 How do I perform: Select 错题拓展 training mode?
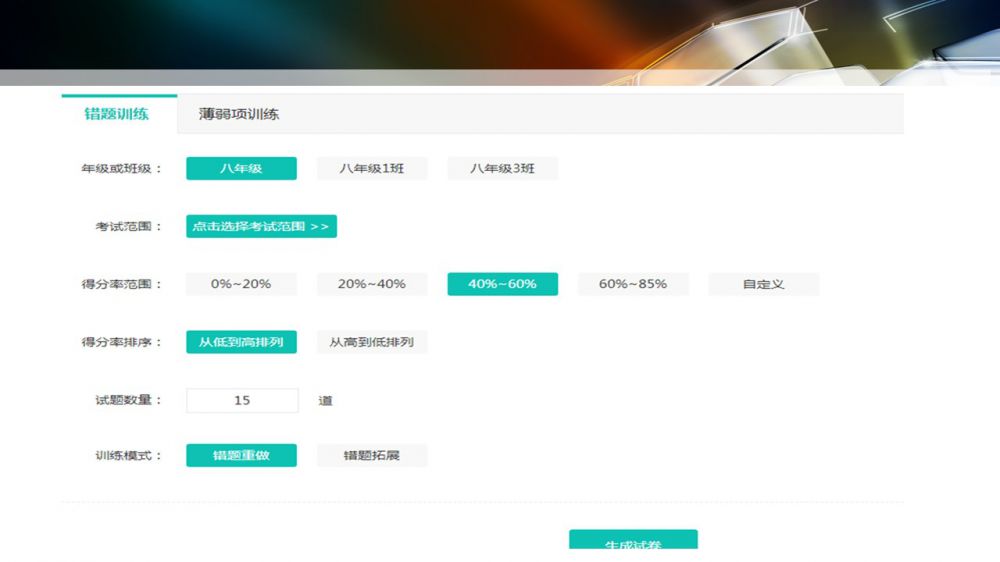coord(372,456)
